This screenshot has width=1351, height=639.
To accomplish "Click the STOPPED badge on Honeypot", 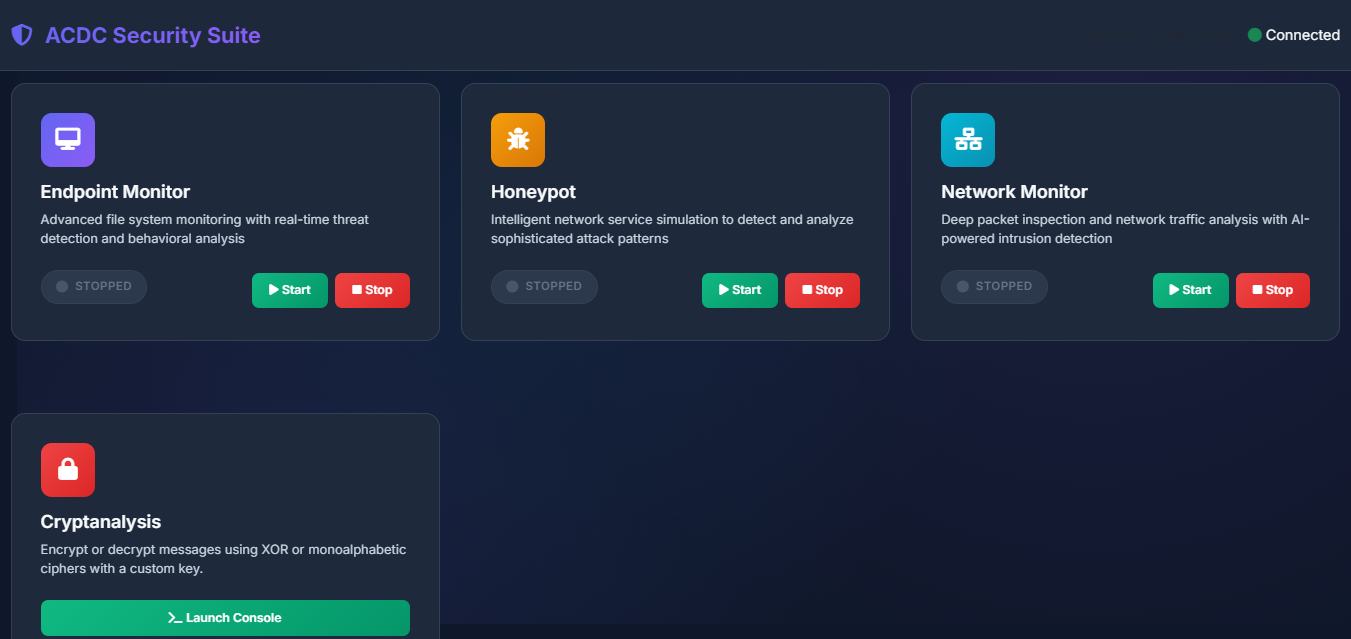I will tap(544, 286).
